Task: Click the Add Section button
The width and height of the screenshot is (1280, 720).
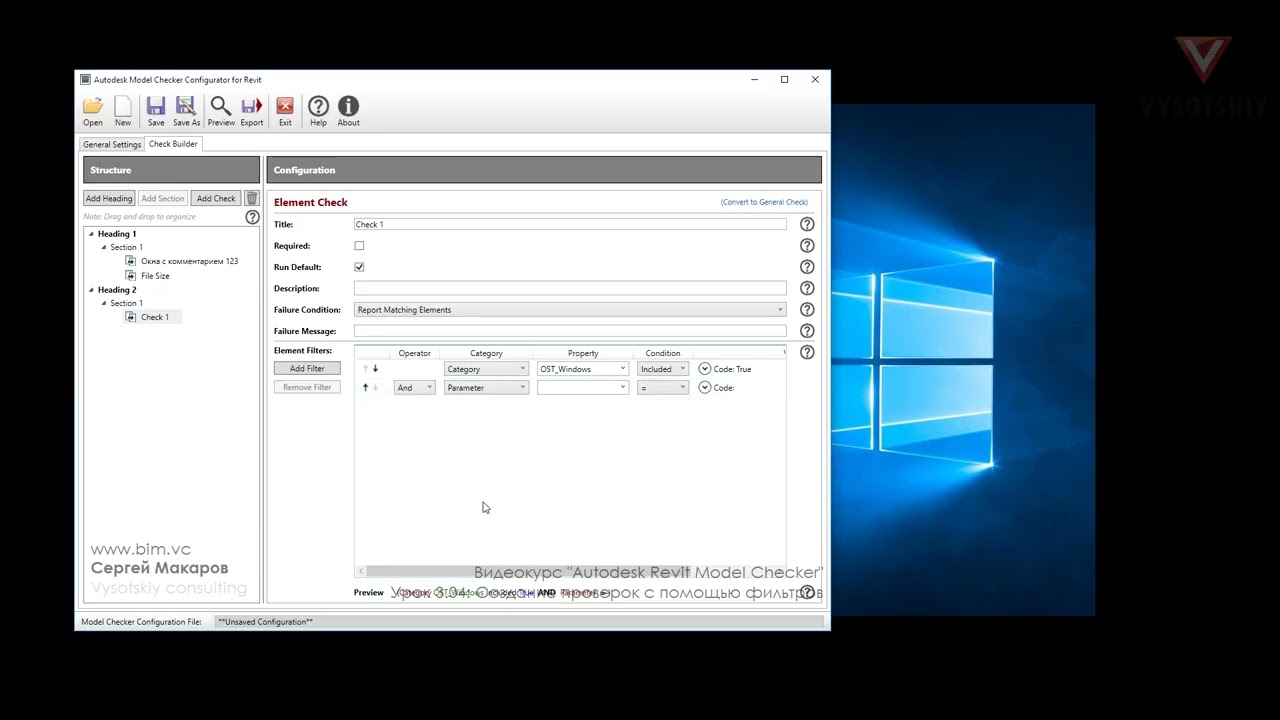Action: coord(162,198)
